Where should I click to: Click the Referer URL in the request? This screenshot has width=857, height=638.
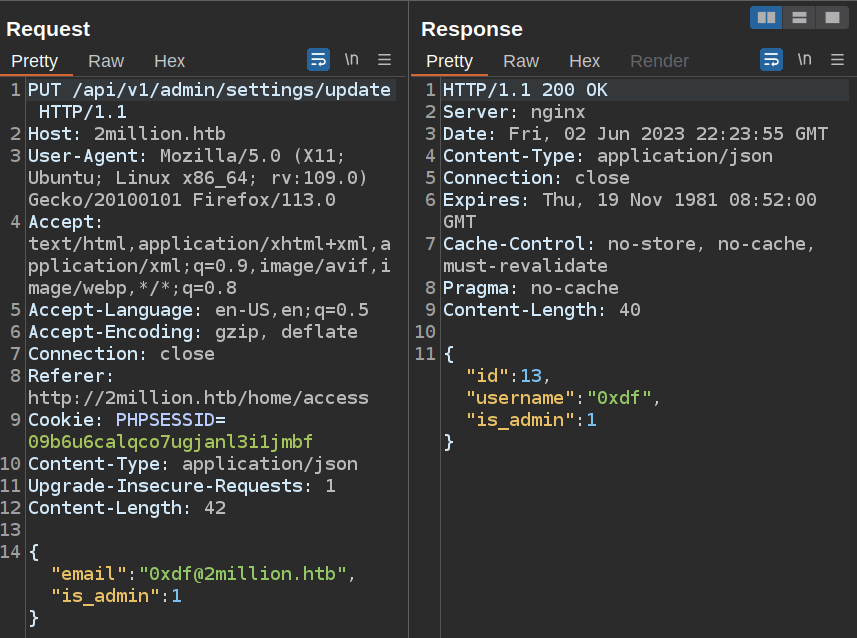198,398
